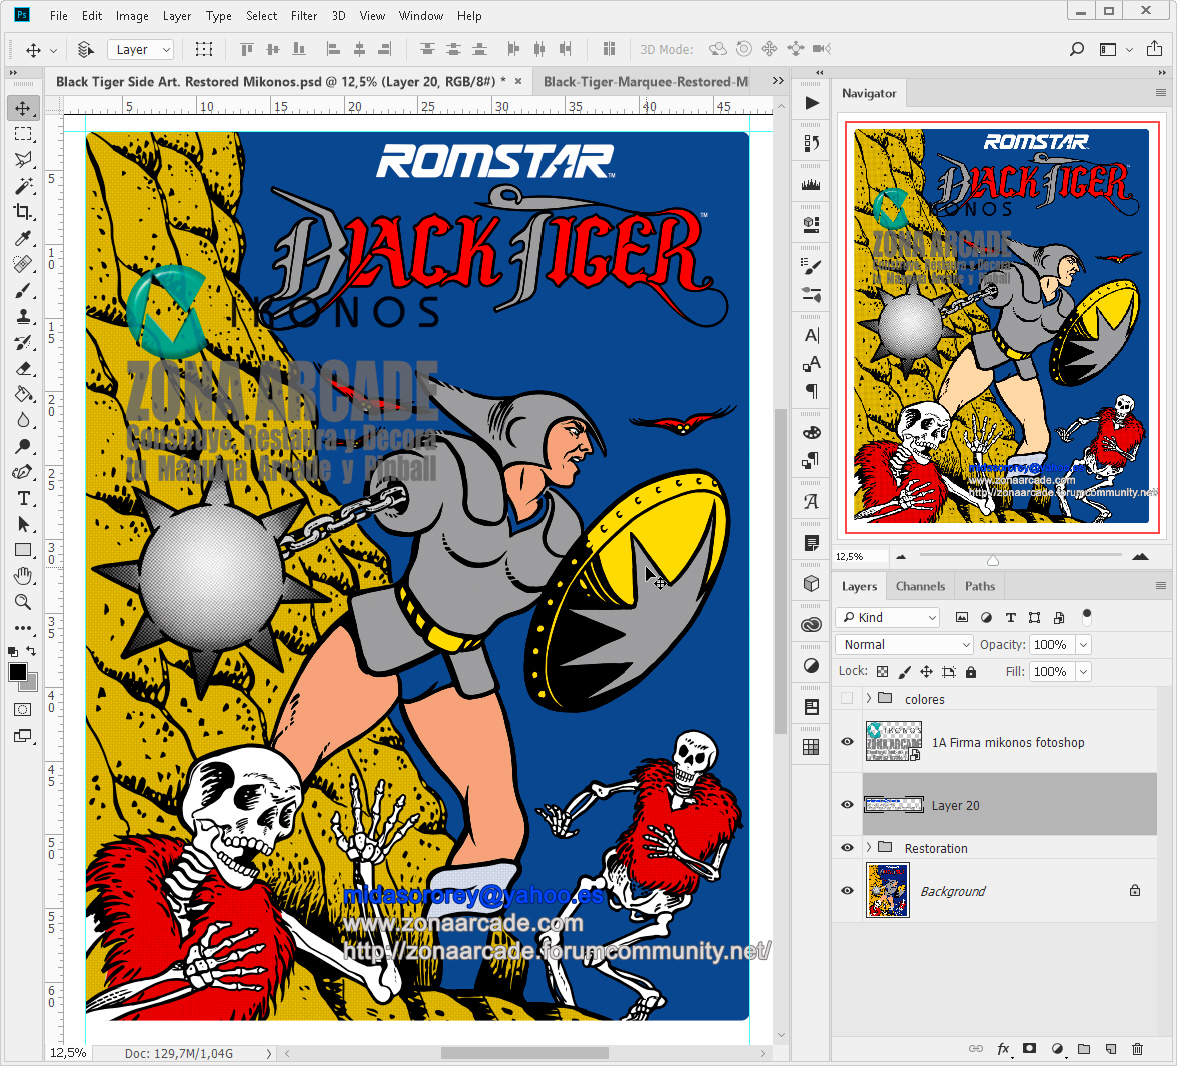1177x1066 pixels.
Task: Hide the Background layer
Action: pyautogui.click(x=846, y=890)
